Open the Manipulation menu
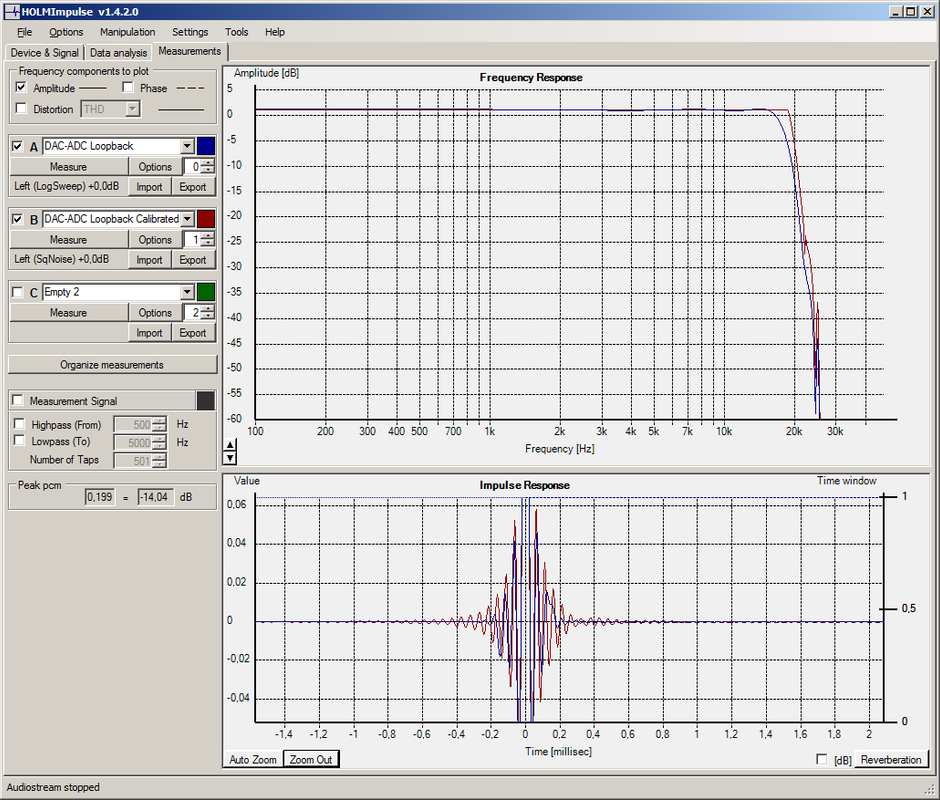 128,32
